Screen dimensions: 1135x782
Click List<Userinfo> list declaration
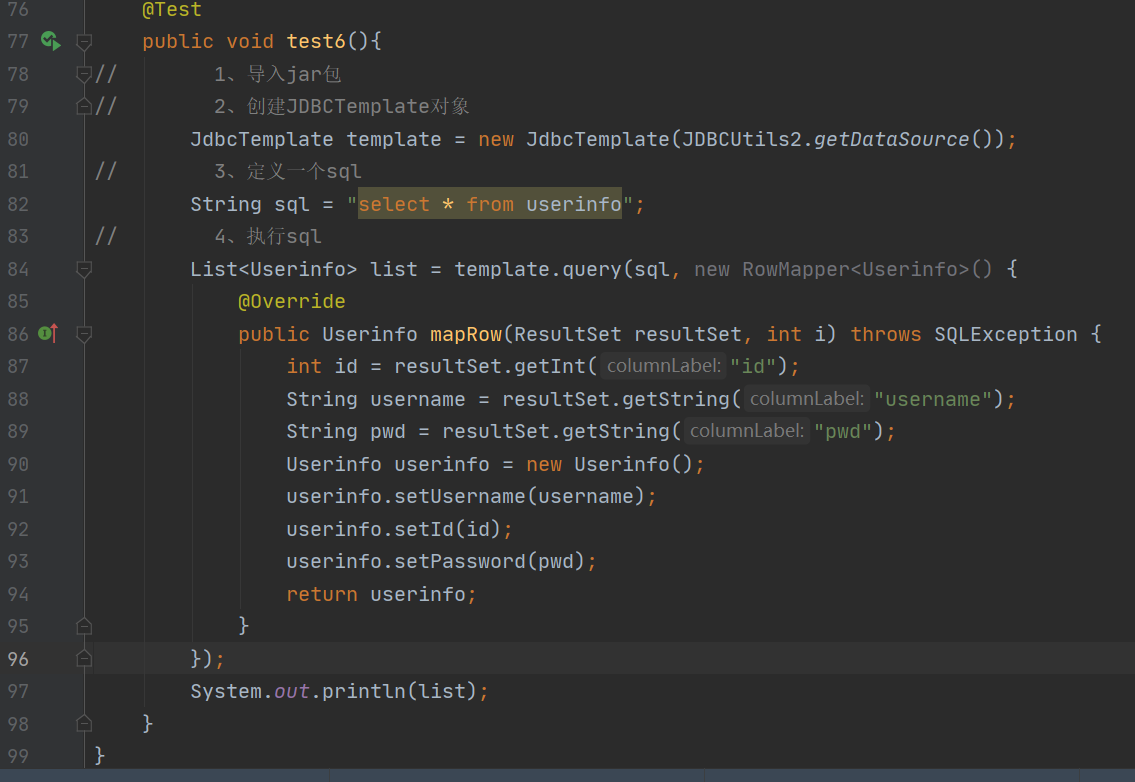coord(304,269)
